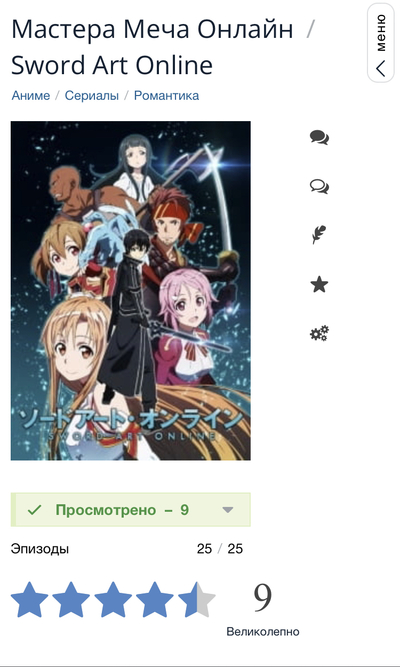This screenshot has width=400, height=667.
Task: Go to Аниме breadcrumb link
Action: [x=31, y=95]
